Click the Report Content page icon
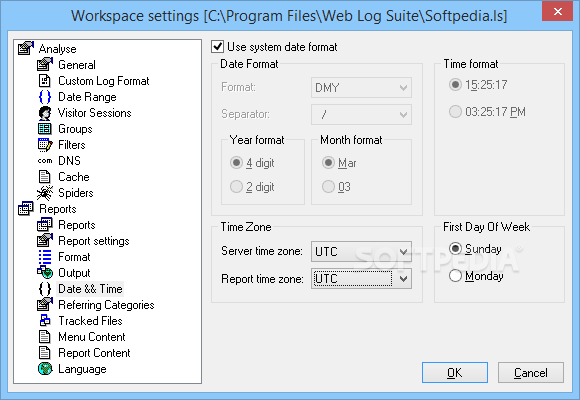This screenshot has height=400, width=580. click(x=45, y=353)
